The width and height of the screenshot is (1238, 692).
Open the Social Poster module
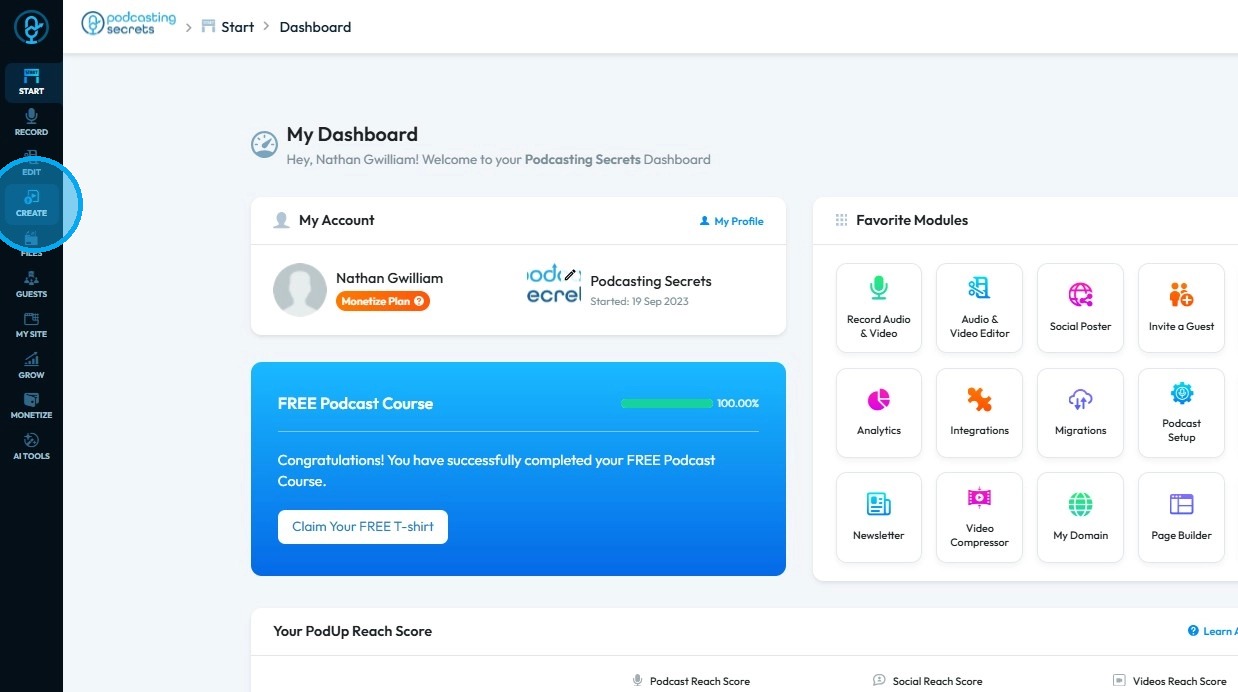coord(1080,308)
